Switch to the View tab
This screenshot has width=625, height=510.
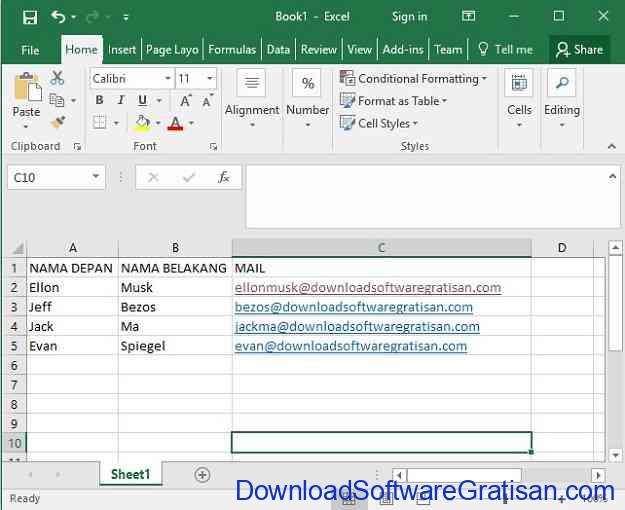[359, 50]
